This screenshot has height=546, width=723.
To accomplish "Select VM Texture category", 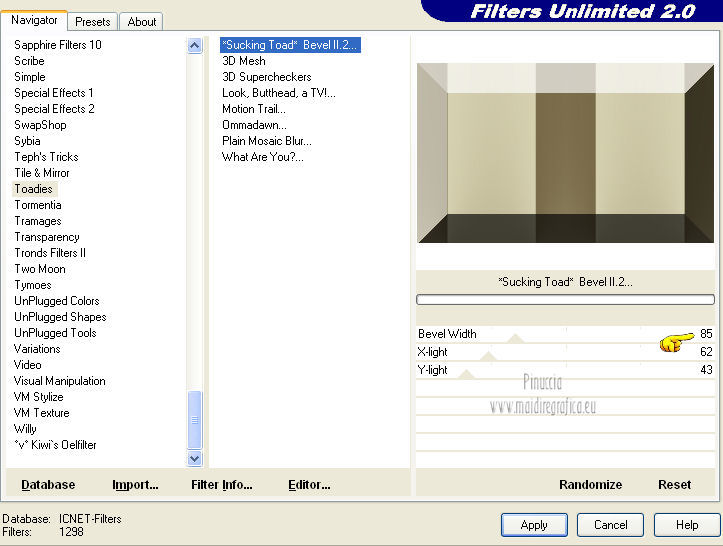I will point(41,413).
